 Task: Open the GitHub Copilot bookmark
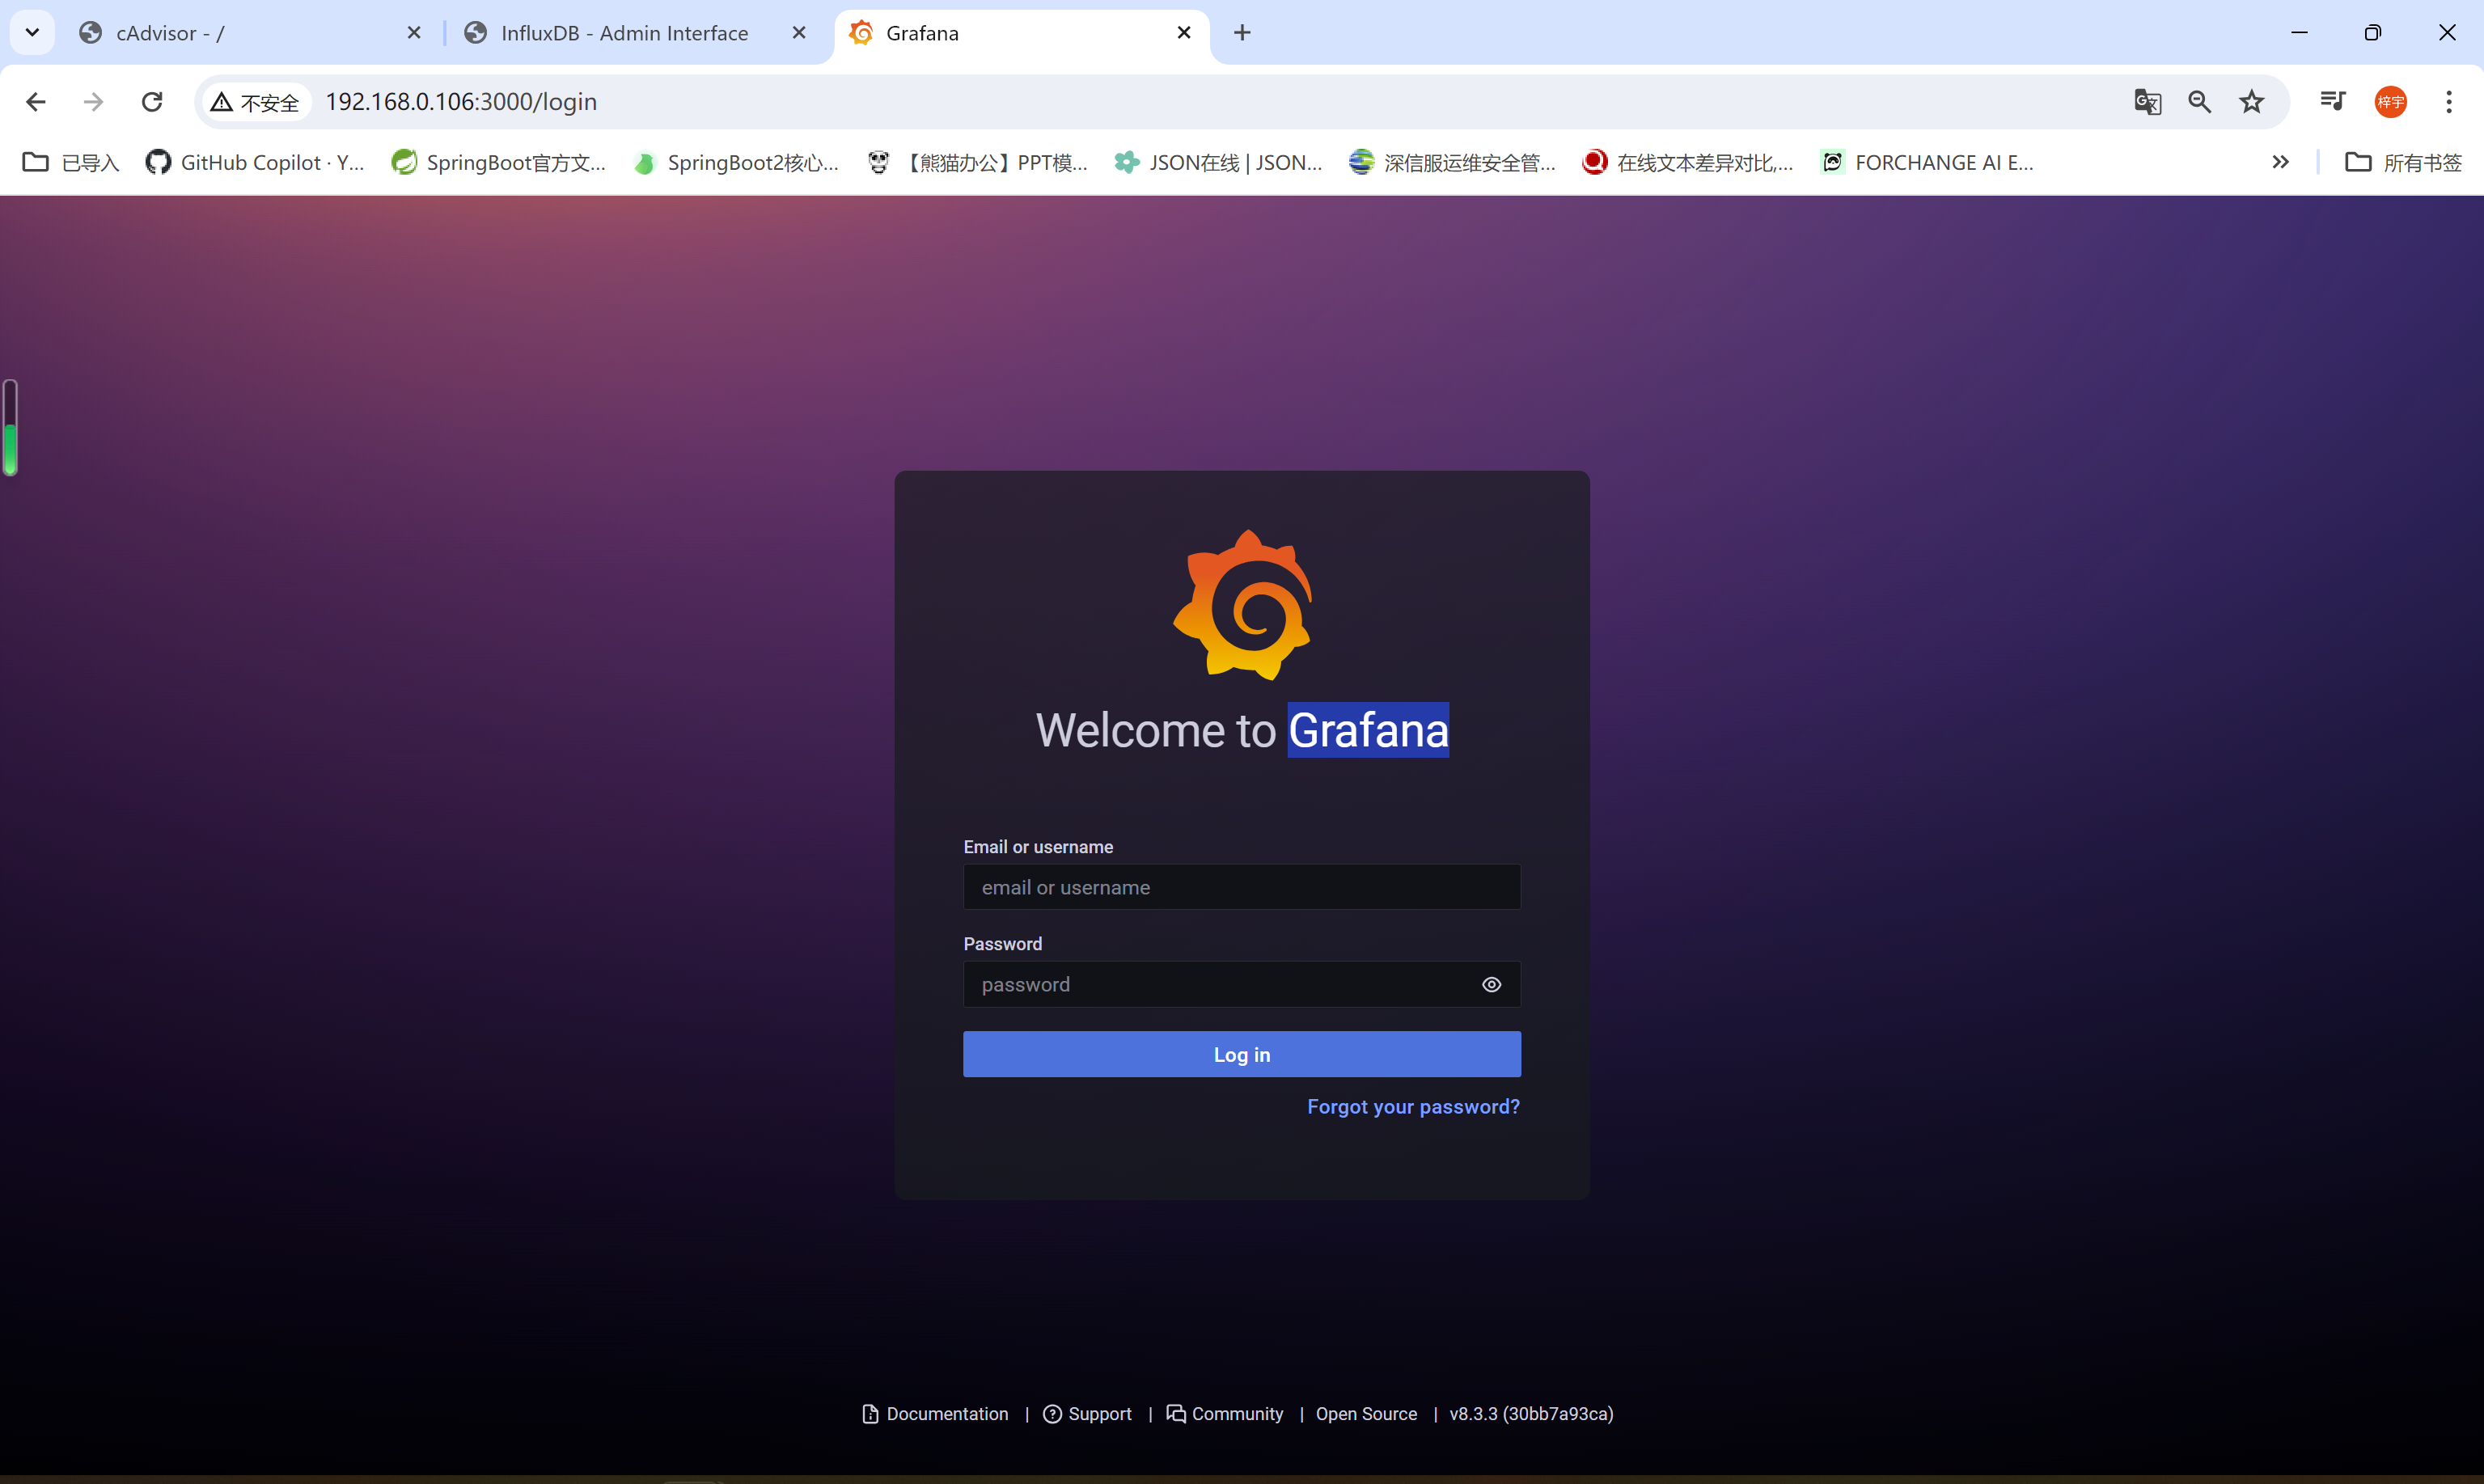pyautogui.click(x=255, y=162)
